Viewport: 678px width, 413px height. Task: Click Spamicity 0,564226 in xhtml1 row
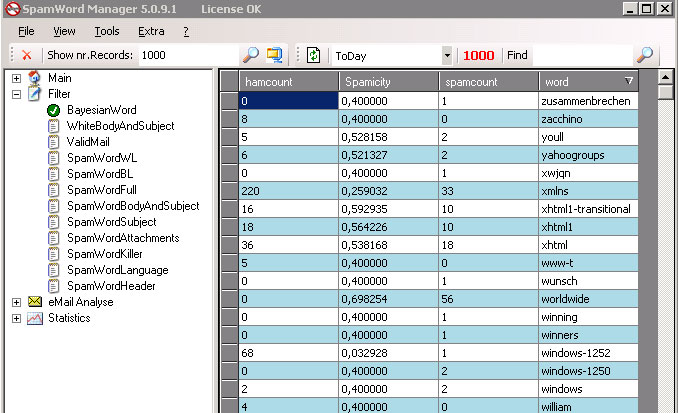coord(388,227)
